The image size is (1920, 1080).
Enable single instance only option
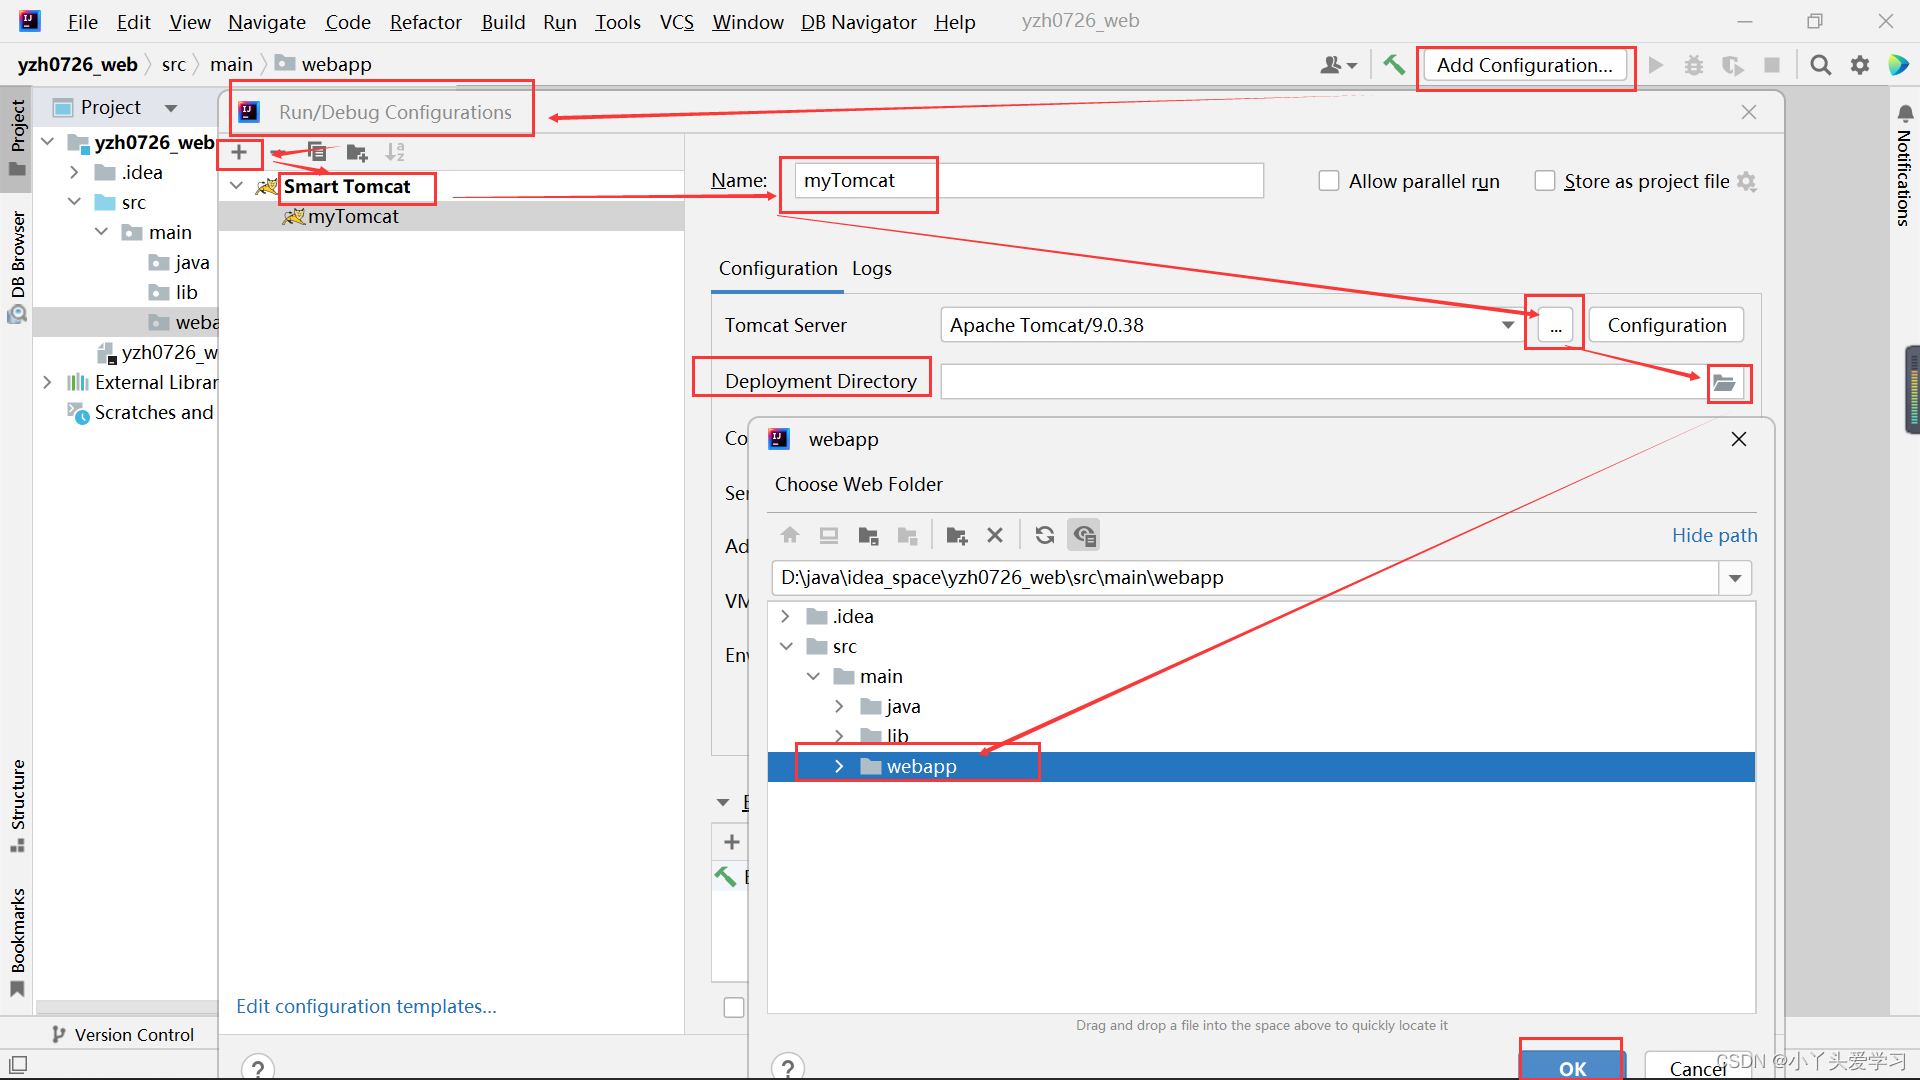click(1328, 181)
